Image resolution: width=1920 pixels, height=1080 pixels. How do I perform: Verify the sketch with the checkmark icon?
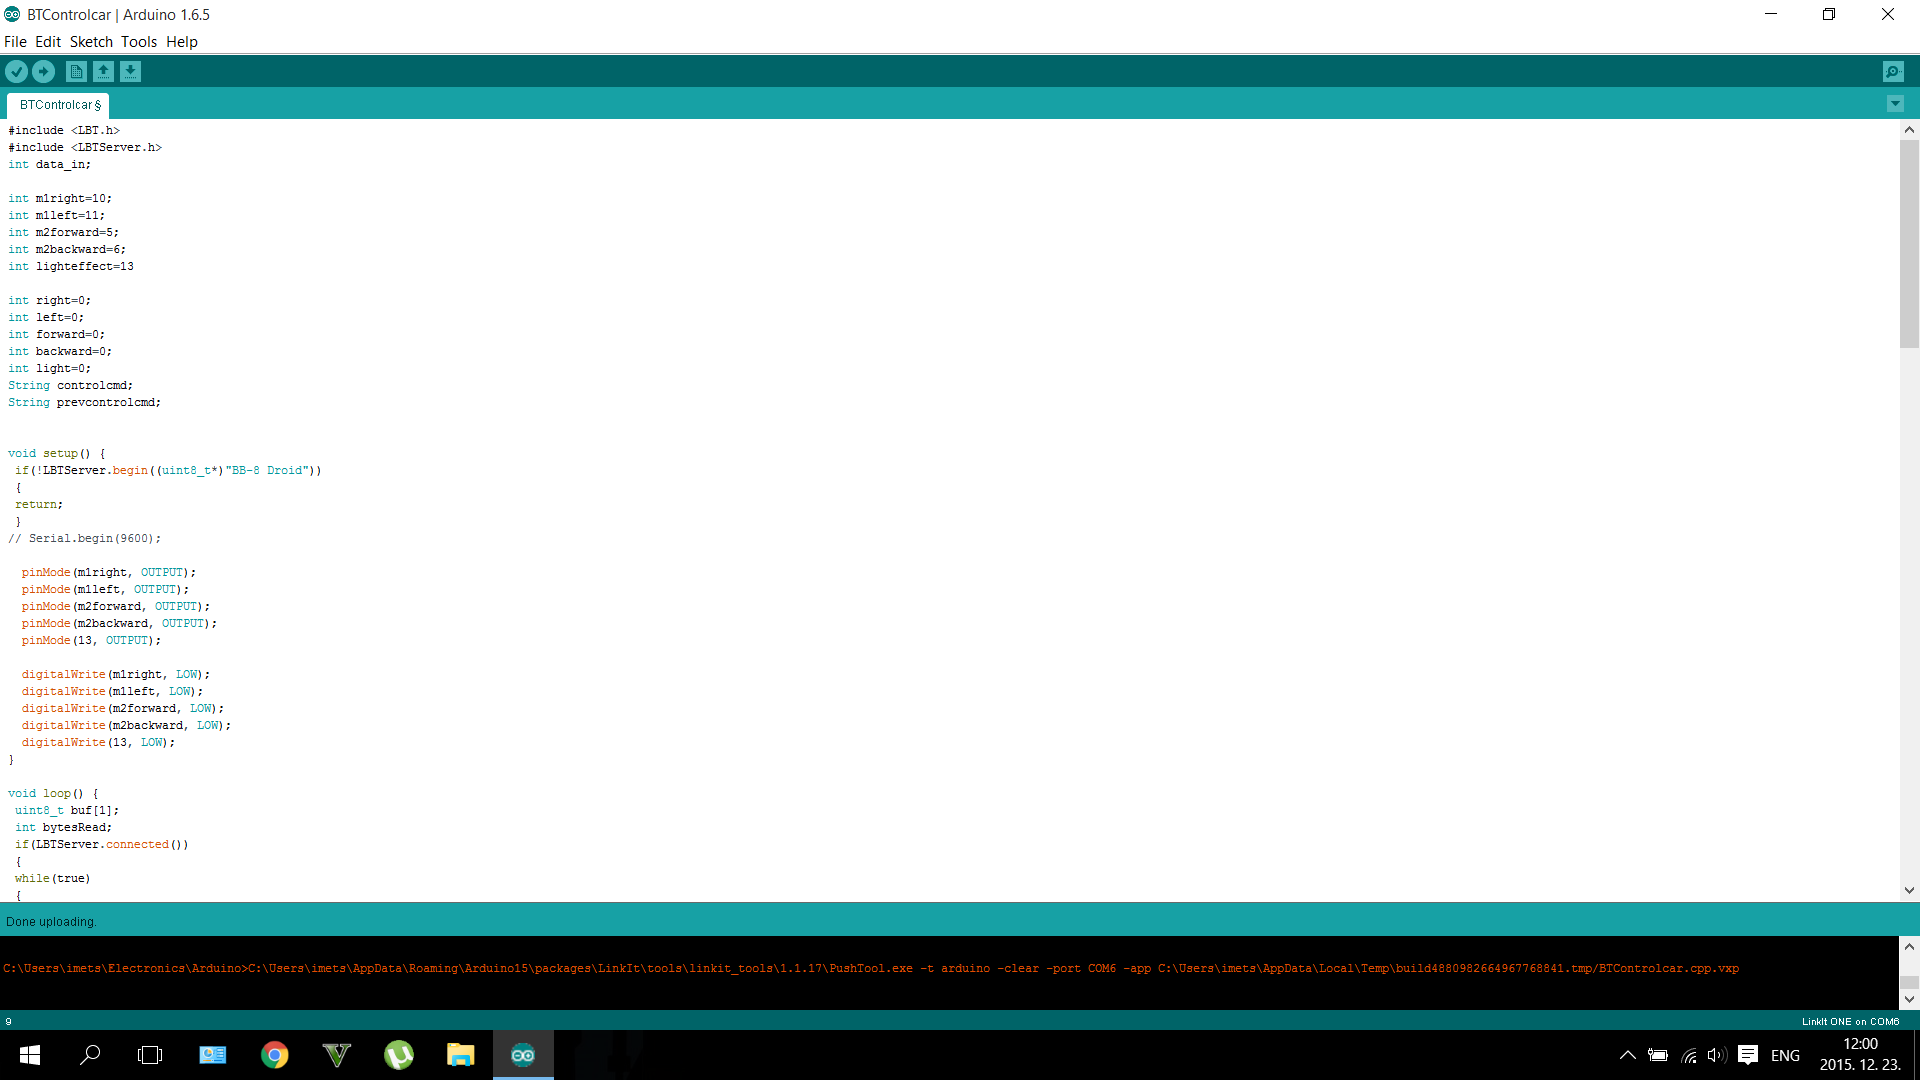[16, 71]
